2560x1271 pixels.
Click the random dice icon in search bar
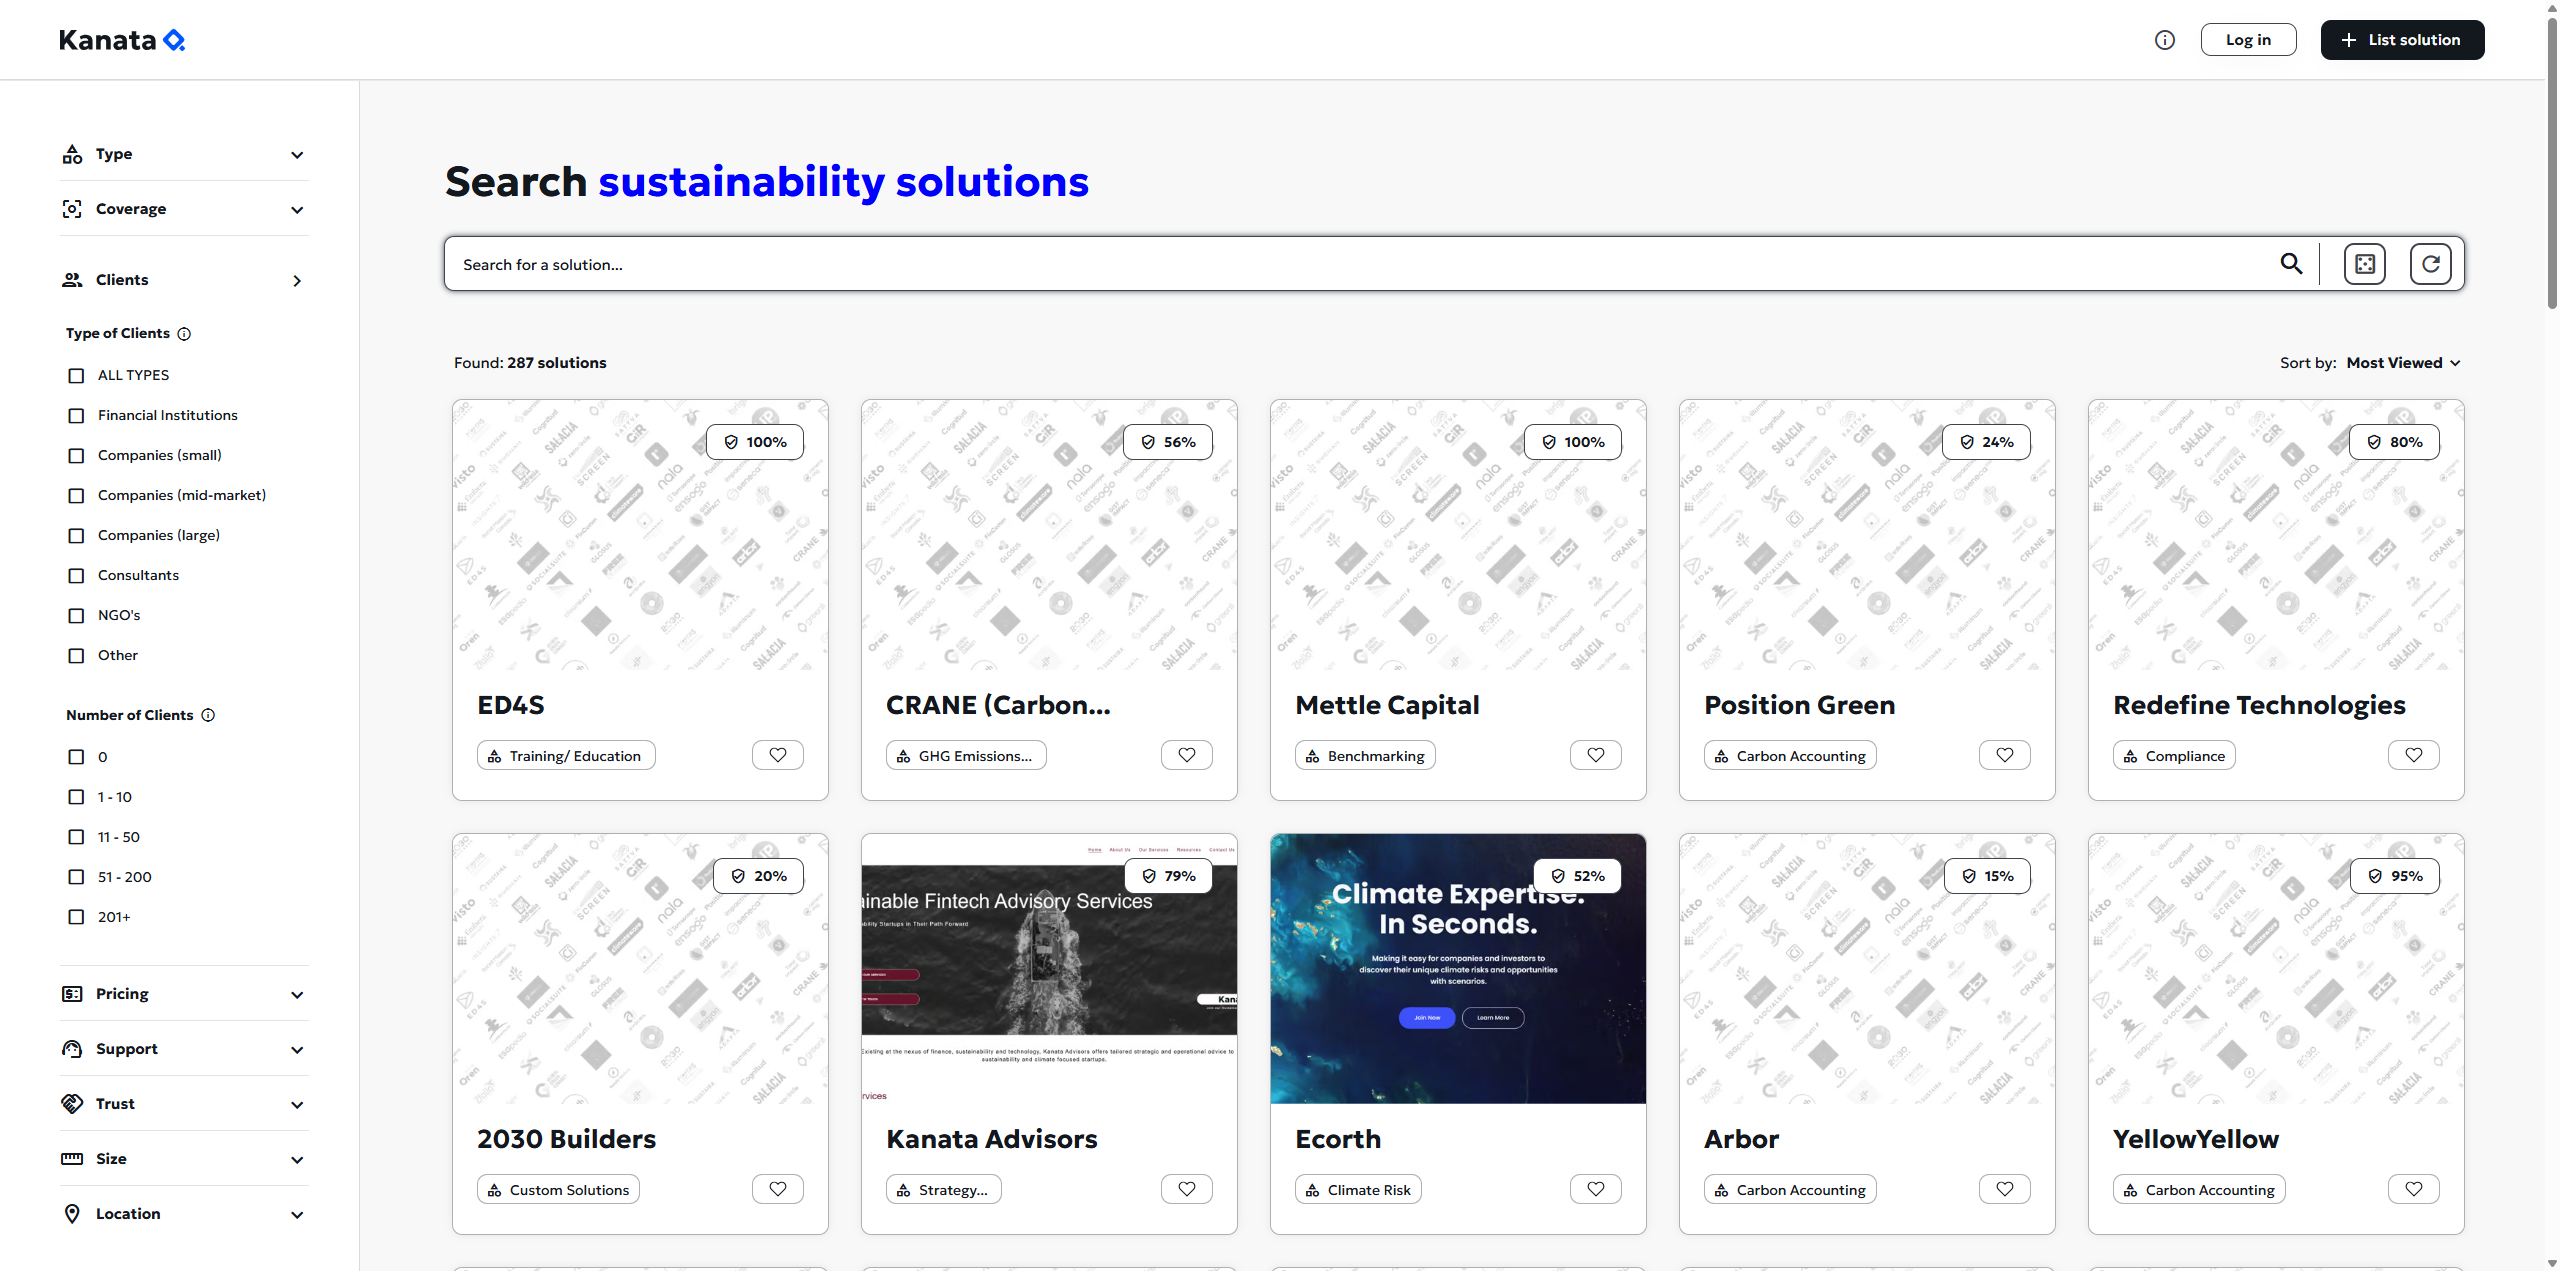(2365, 264)
